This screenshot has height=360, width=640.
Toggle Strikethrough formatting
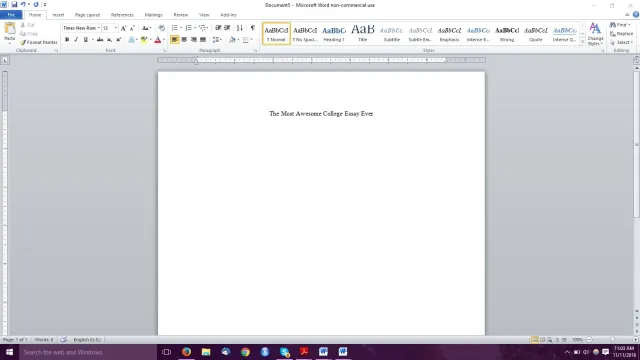click(100, 40)
